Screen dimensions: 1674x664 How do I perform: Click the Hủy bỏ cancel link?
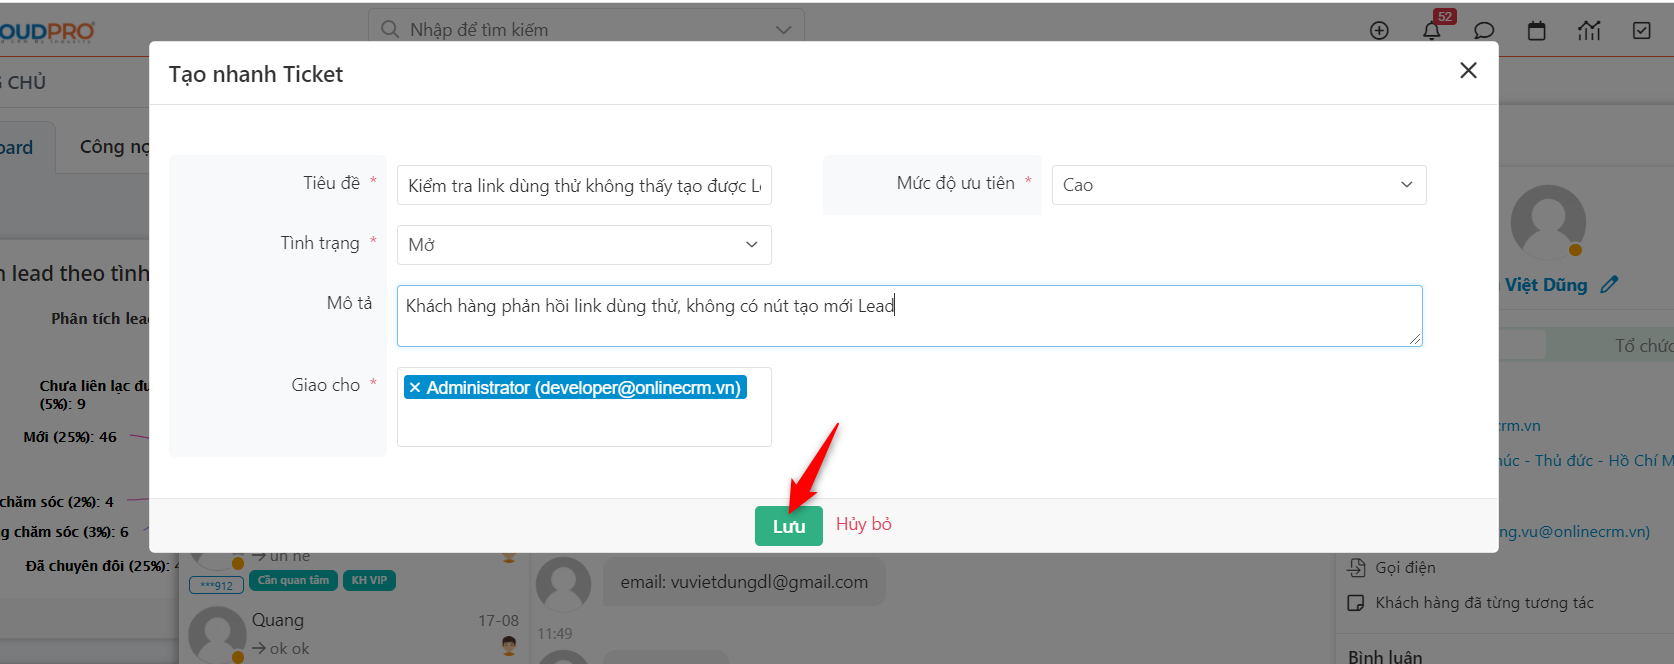[864, 524]
